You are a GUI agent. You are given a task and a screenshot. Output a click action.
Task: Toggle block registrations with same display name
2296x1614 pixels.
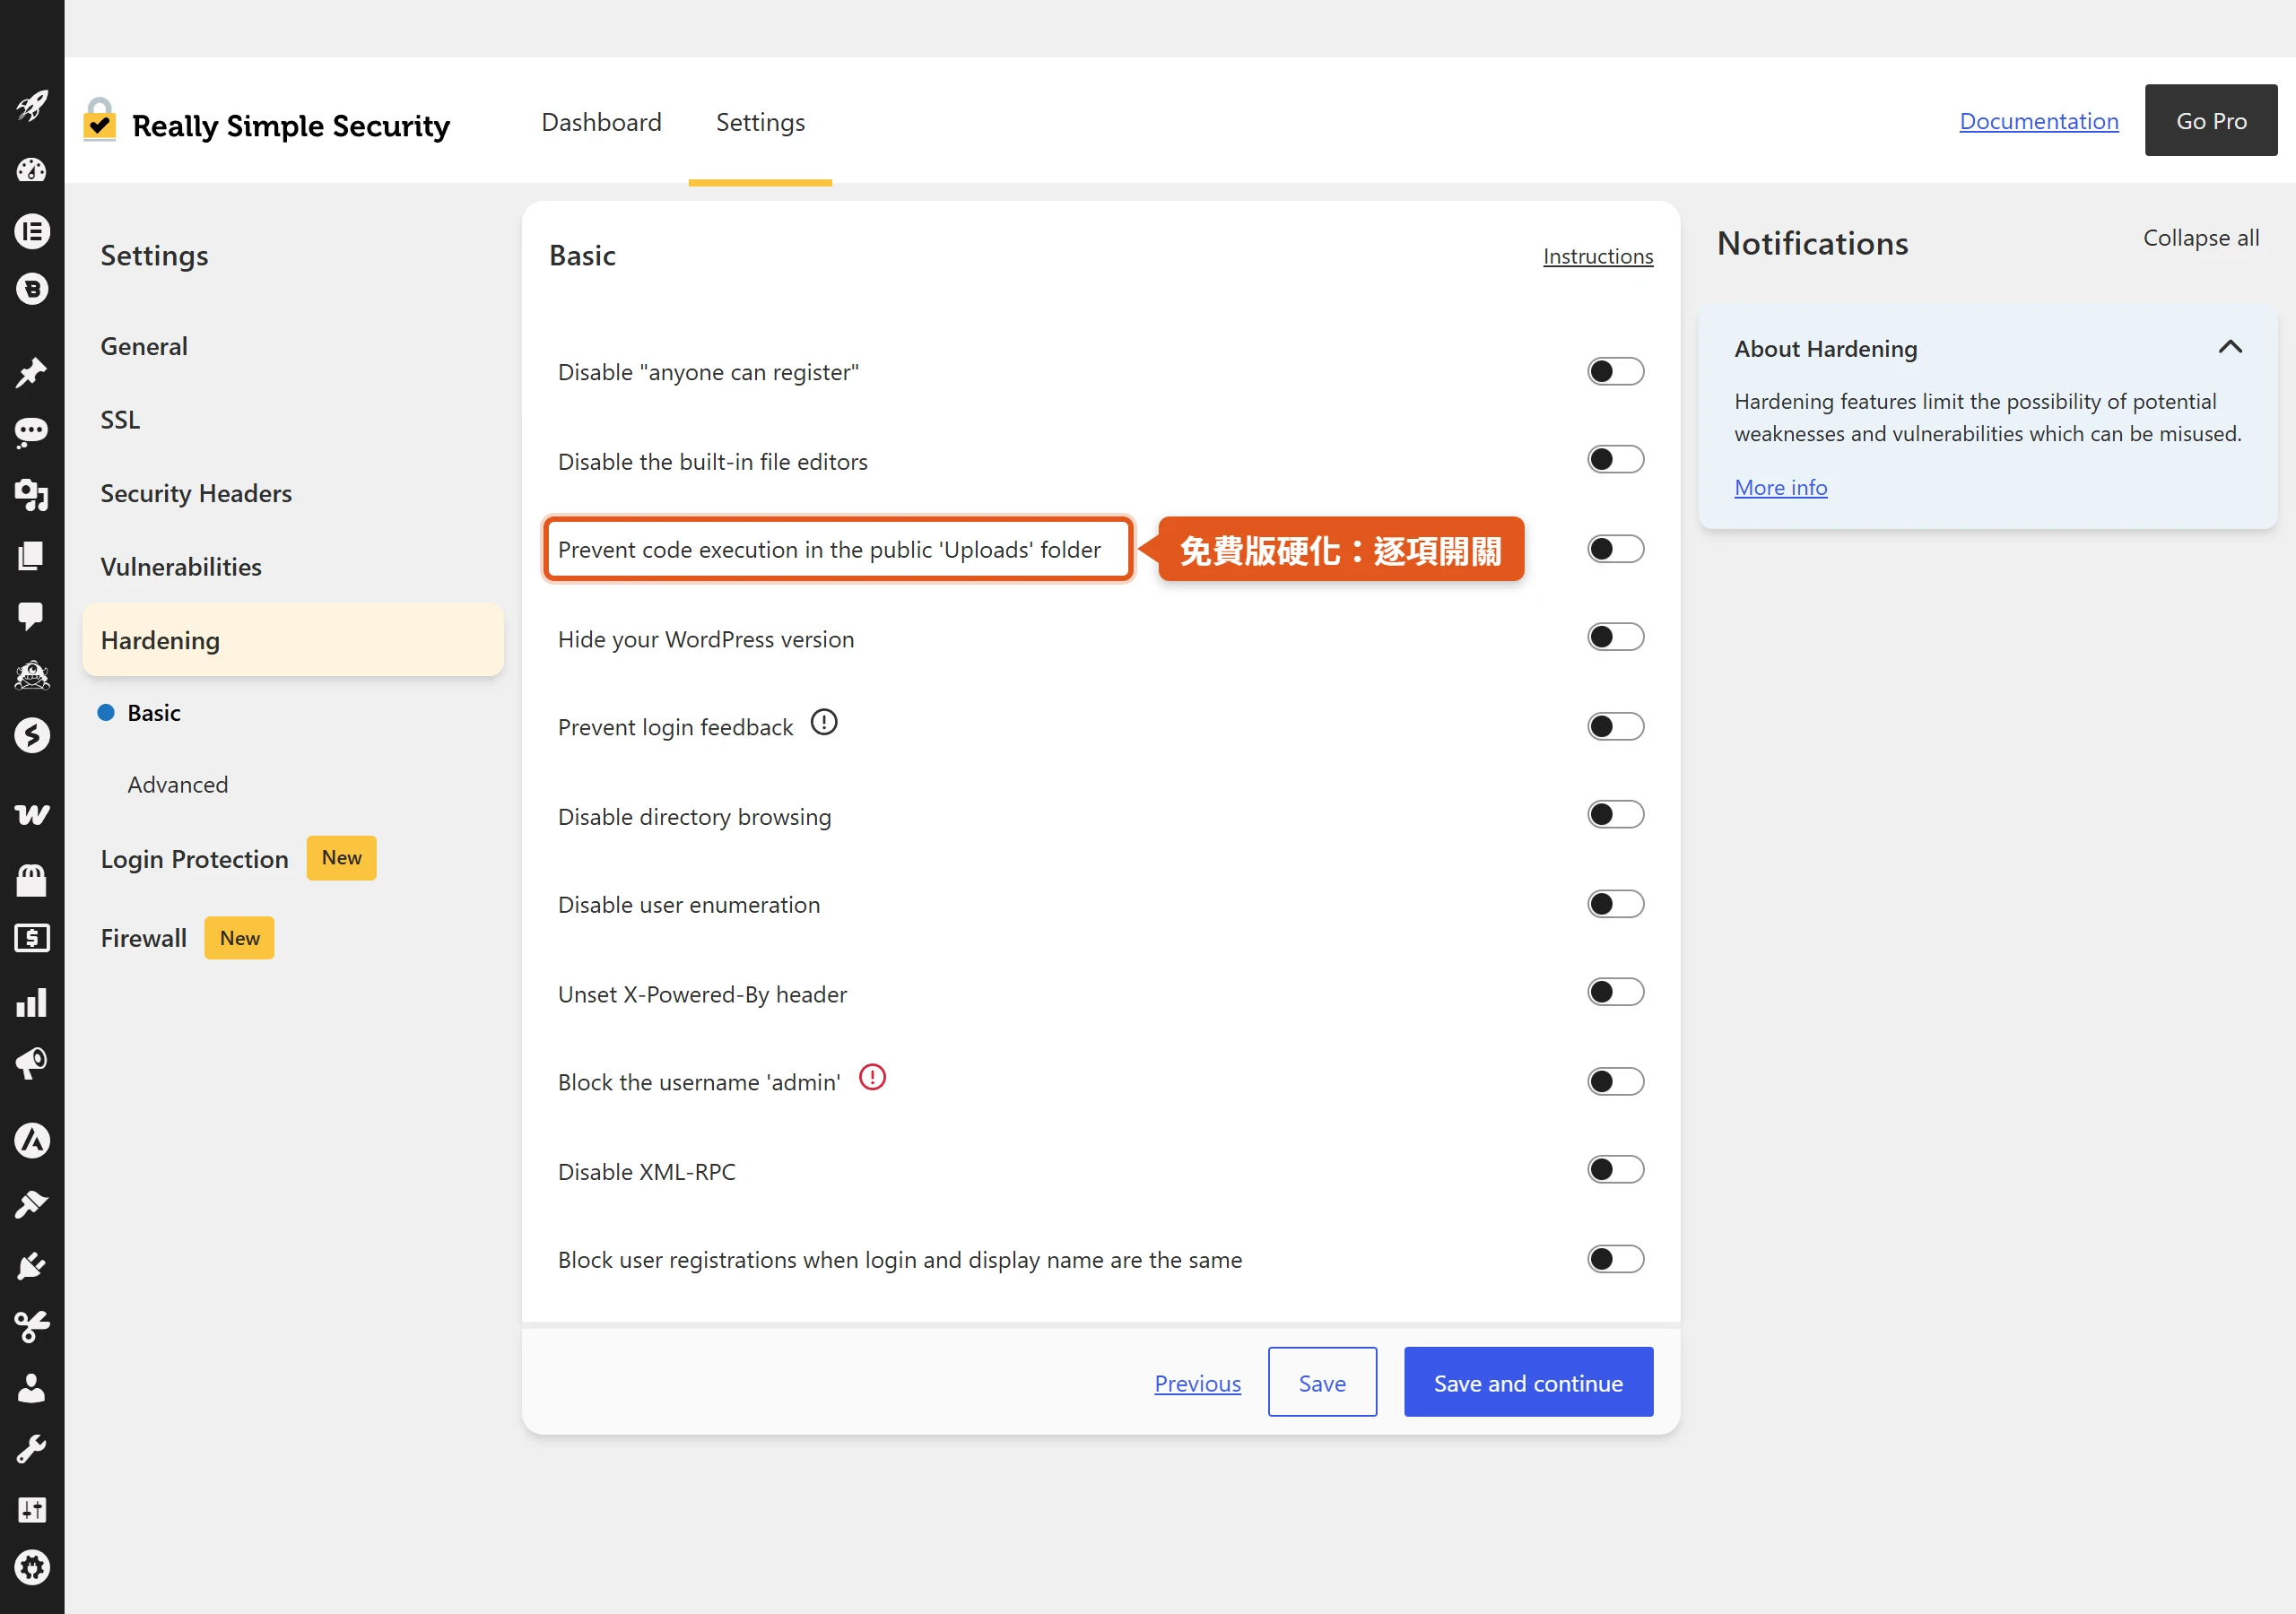(x=1615, y=1259)
